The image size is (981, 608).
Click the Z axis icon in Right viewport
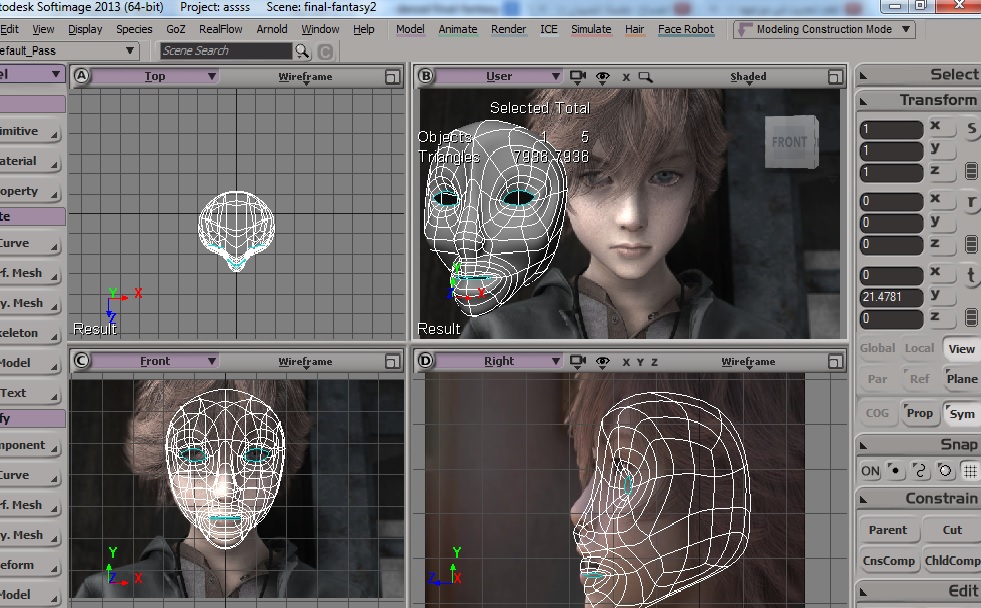coord(654,362)
